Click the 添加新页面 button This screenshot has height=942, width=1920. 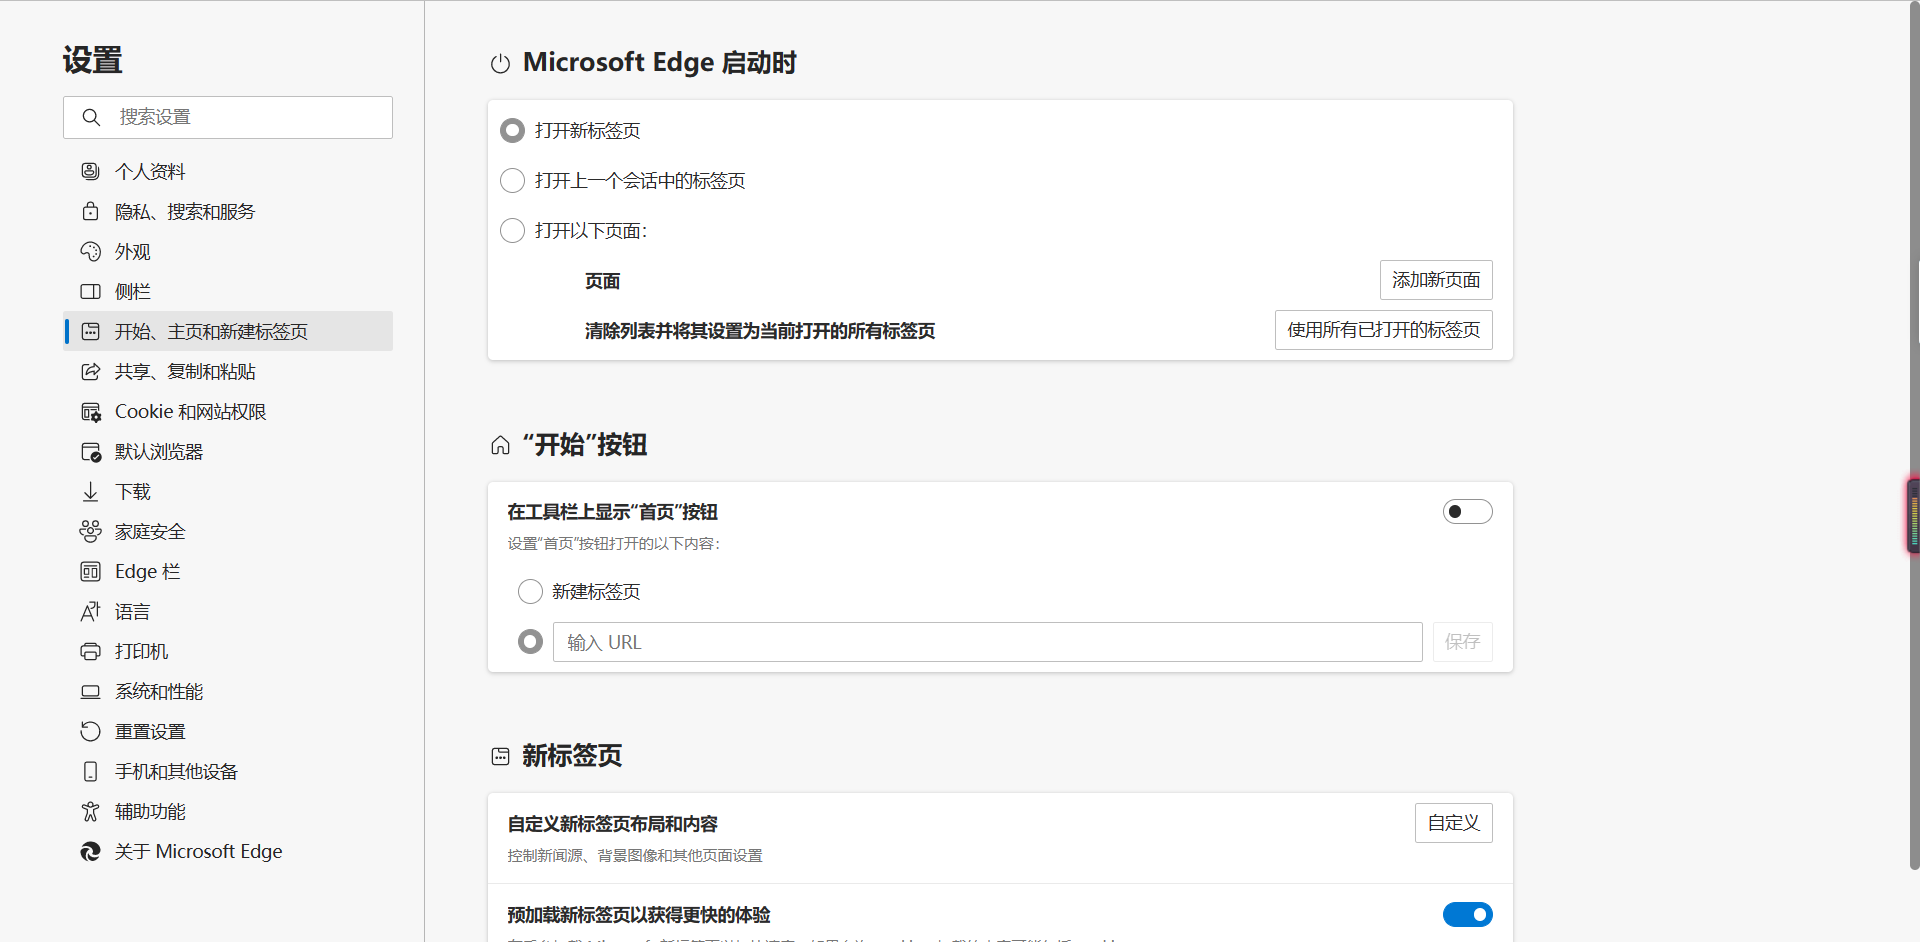click(x=1435, y=280)
